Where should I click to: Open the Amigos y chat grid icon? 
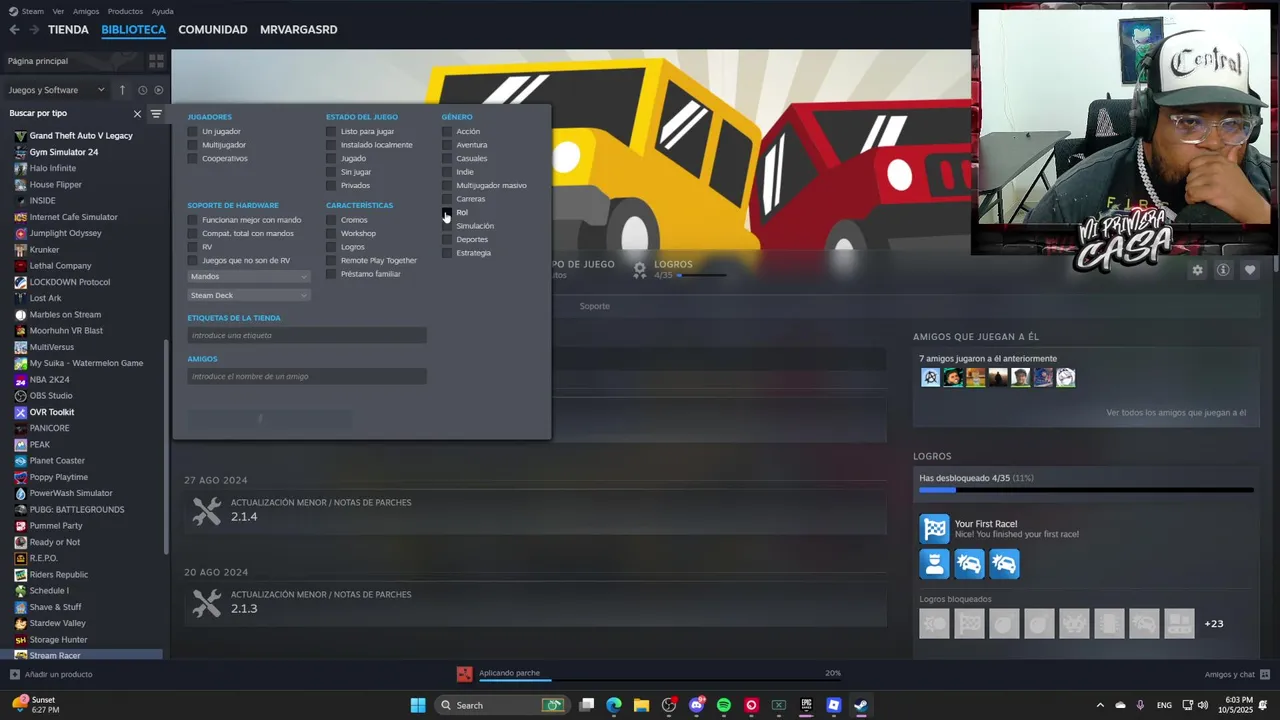[x=1265, y=674]
